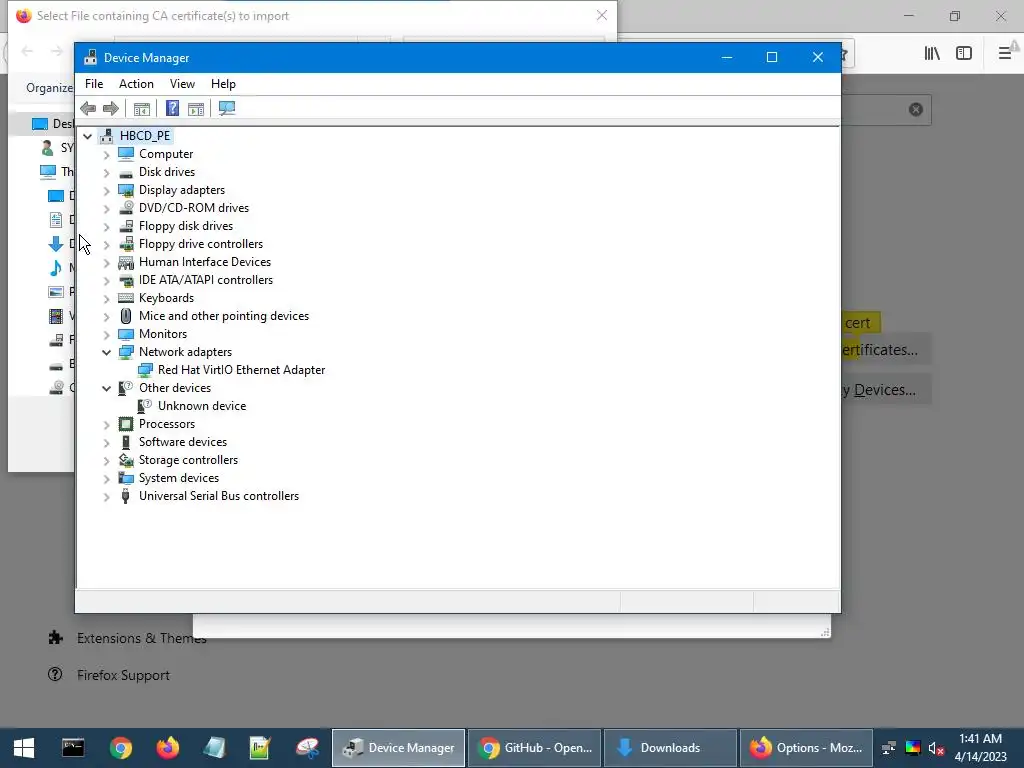The image size is (1024, 768).
Task: Expand Floppy drive controllers chevron
Action: 106,245
